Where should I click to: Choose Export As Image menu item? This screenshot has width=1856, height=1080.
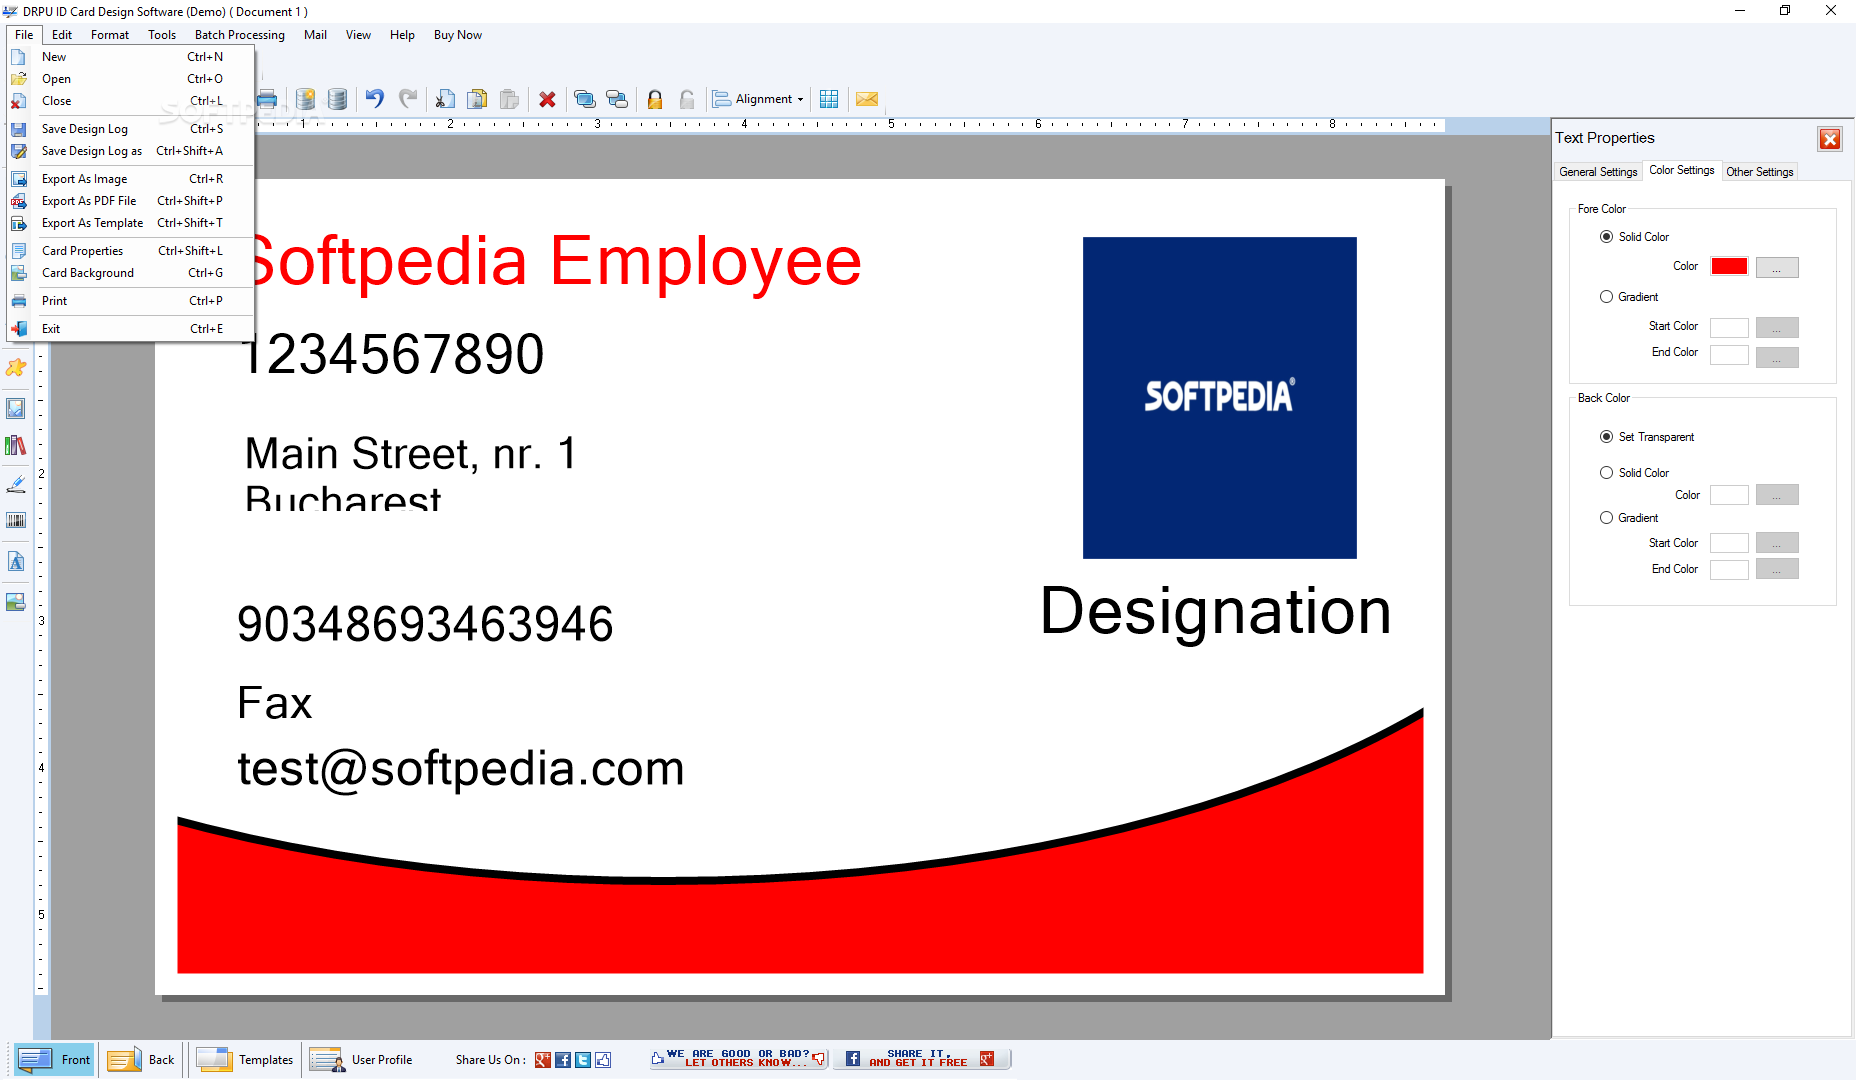point(132,179)
